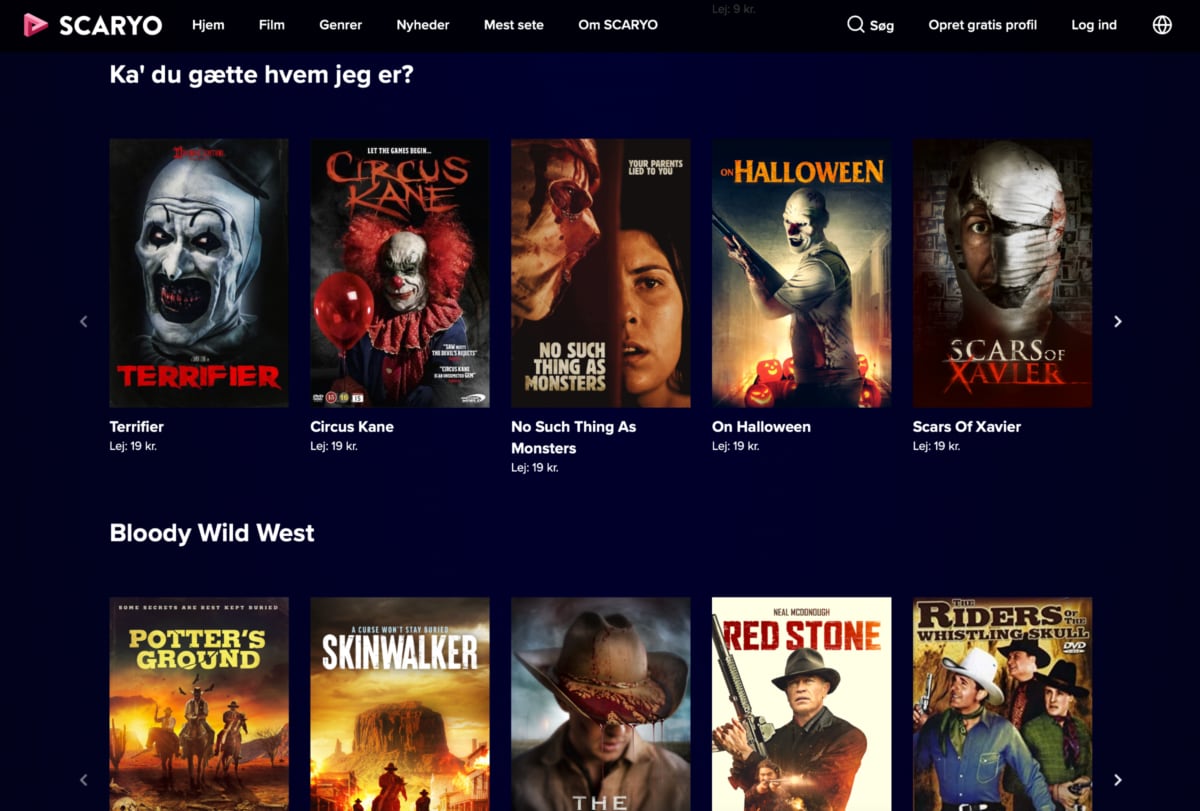Screen dimensions: 1200x811
Task: Click the Log ind link
Action: tap(1094, 25)
